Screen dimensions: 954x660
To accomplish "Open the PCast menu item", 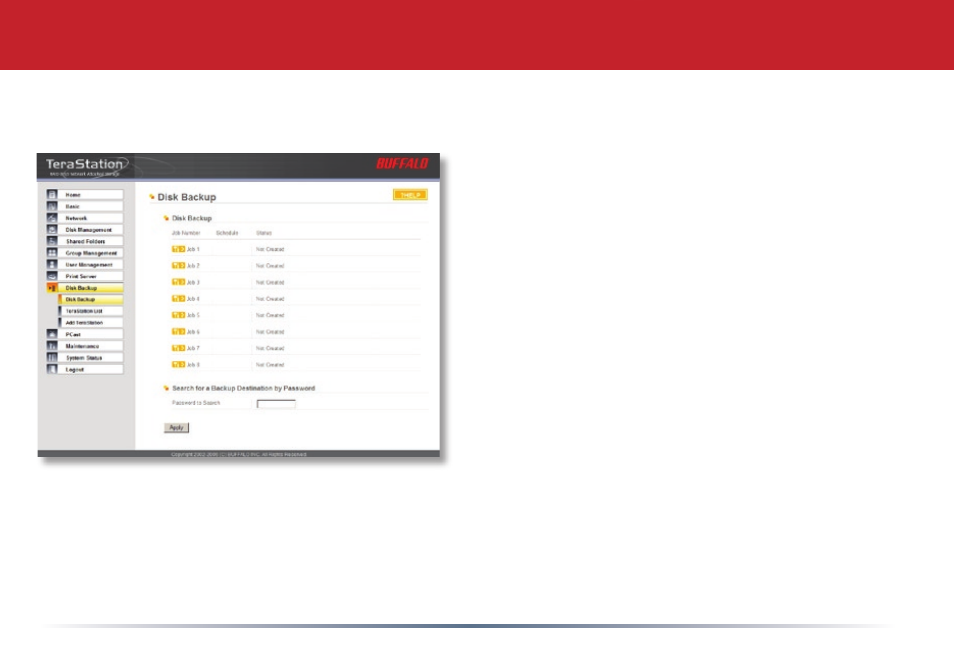I will point(91,334).
